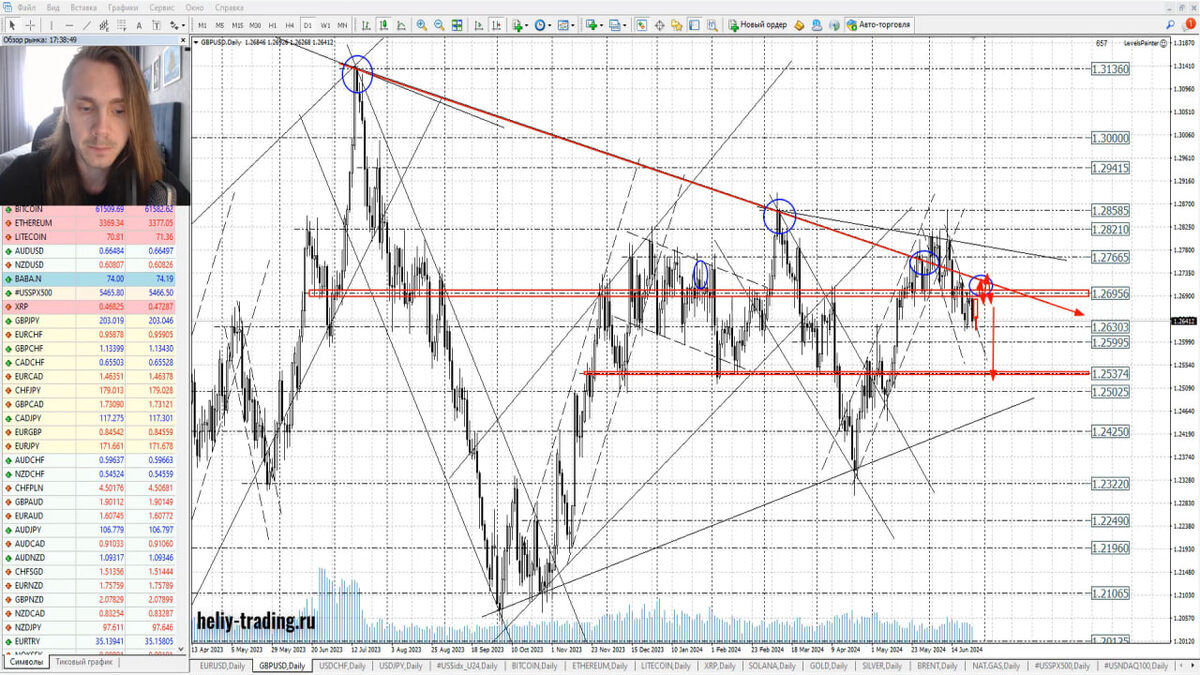
Task: Launch MetaEditor from the toolbar
Action: coord(799,24)
